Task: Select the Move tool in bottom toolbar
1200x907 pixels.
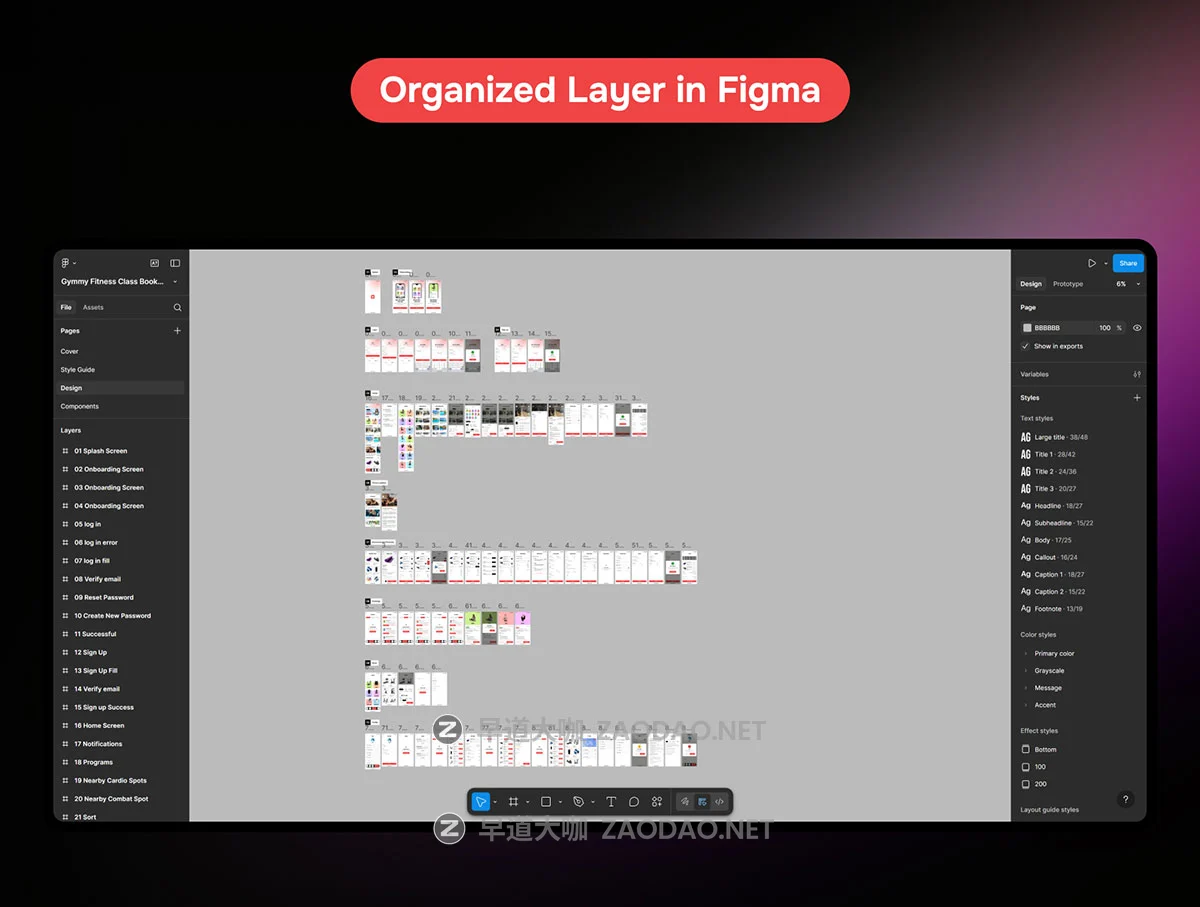Action: click(x=481, y=802)
